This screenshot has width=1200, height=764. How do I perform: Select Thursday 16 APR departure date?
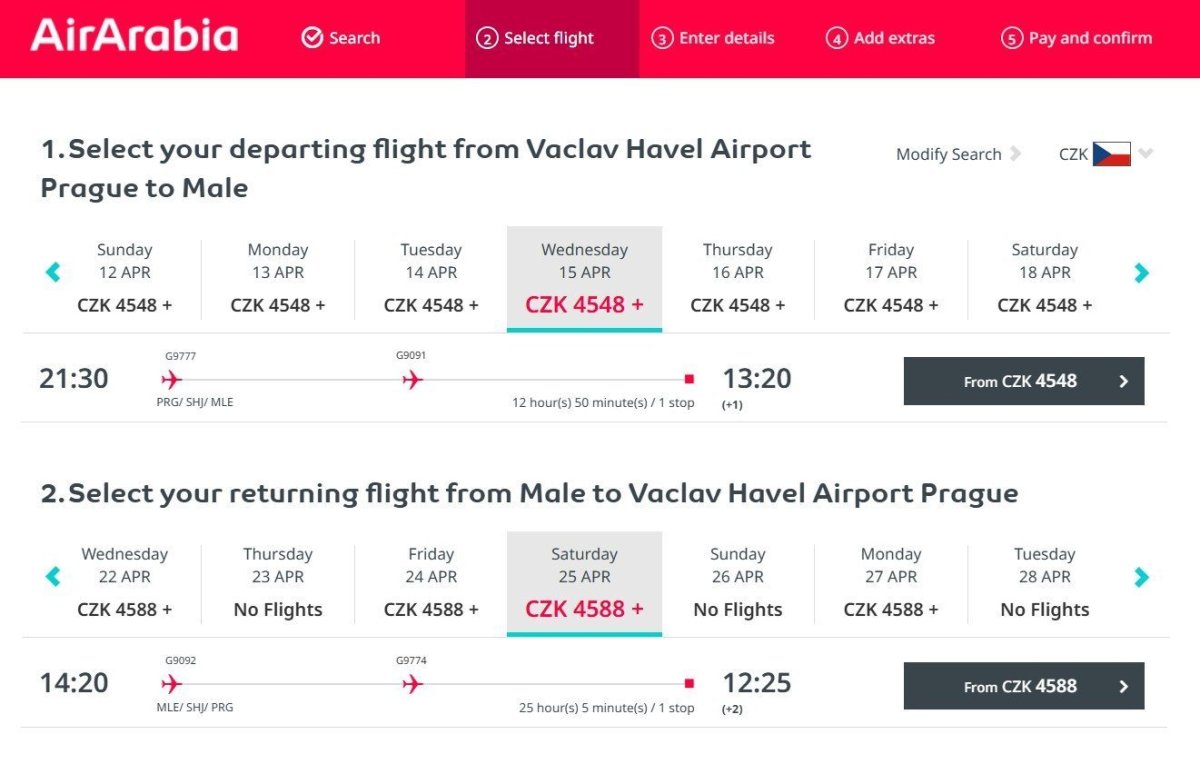(x=737, y=278)
